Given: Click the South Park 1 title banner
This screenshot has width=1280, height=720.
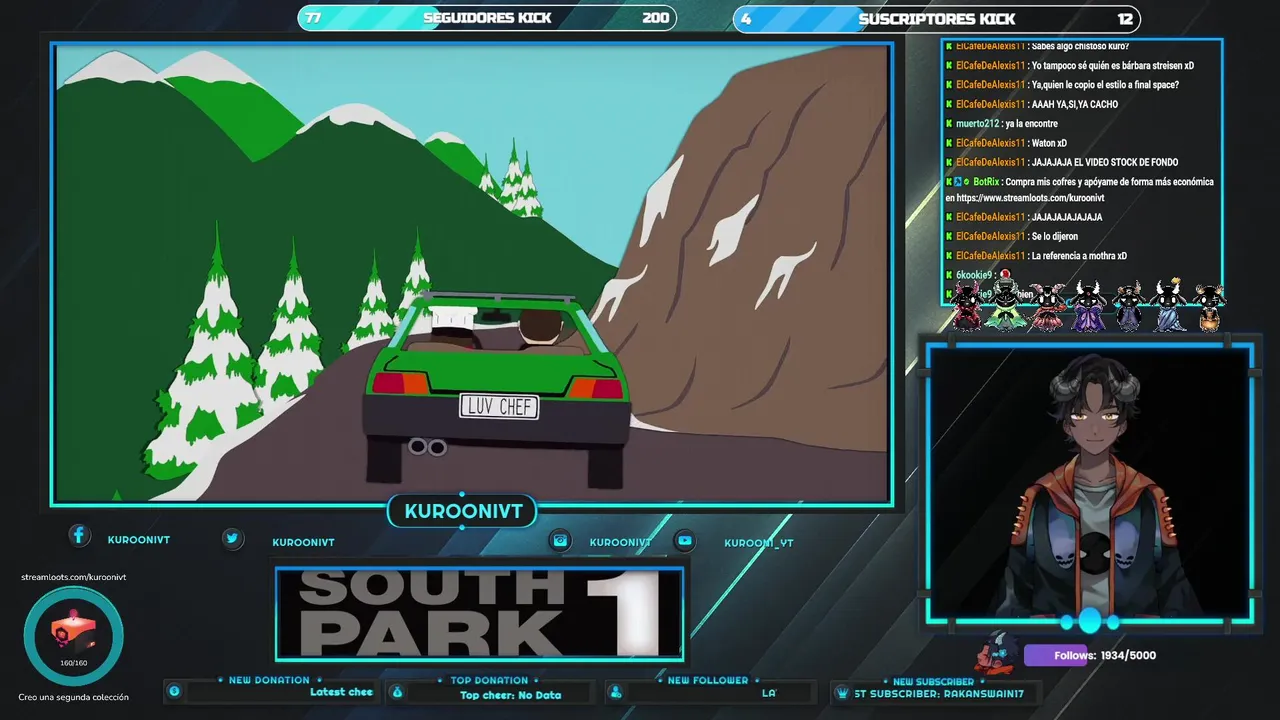Looking at the screenshot, I should 480,614.
